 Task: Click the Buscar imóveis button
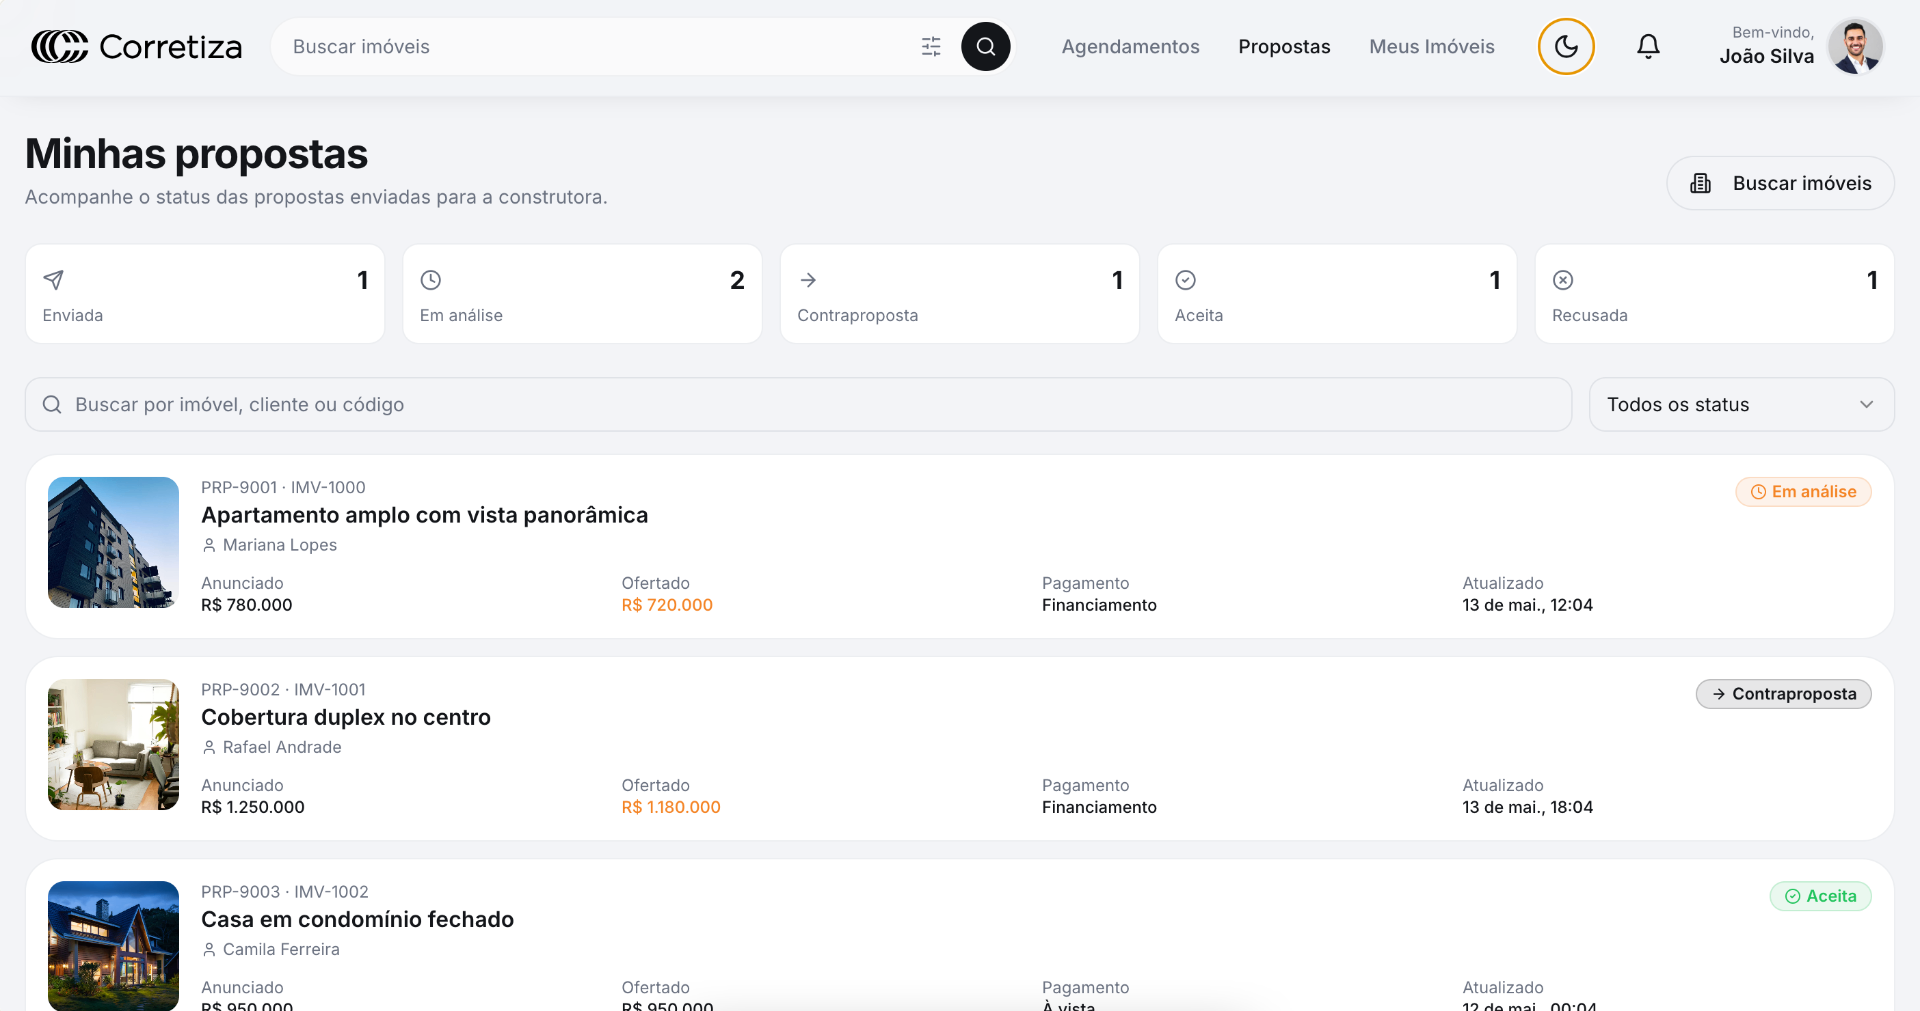coord(1780,183)
